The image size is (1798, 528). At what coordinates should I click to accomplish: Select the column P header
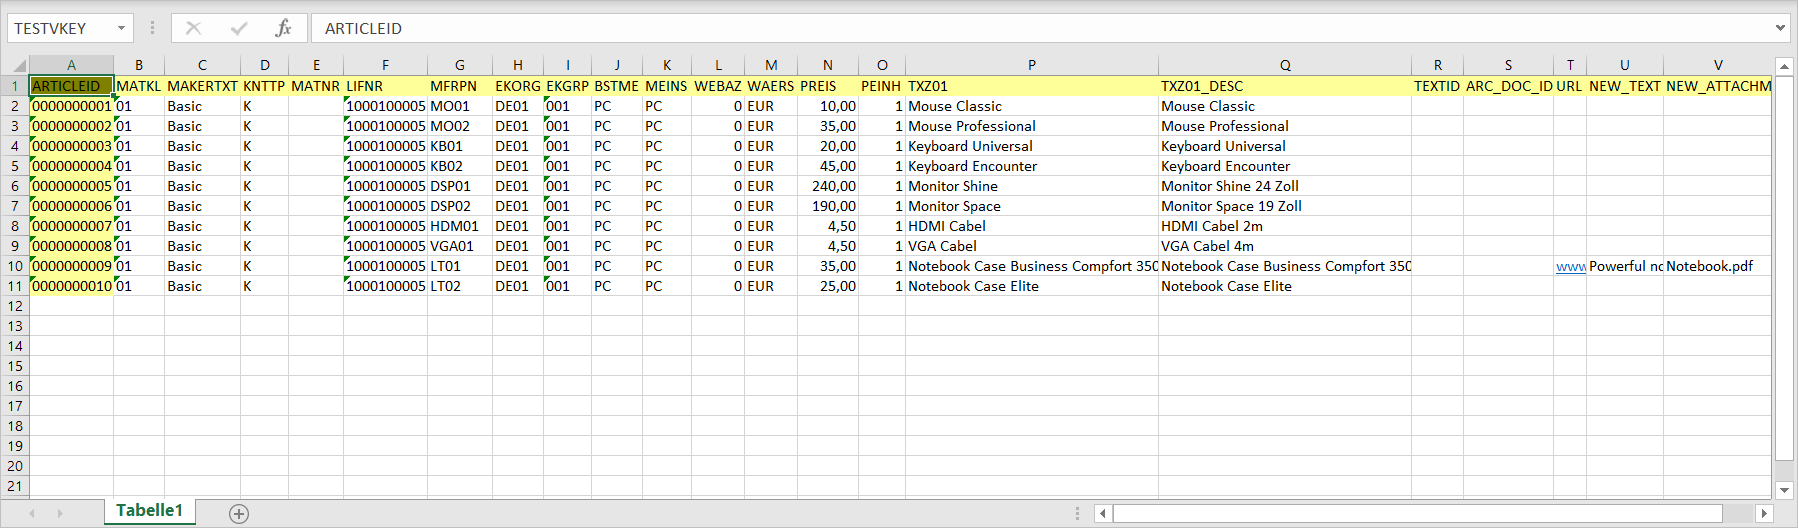coord(1031,65)
